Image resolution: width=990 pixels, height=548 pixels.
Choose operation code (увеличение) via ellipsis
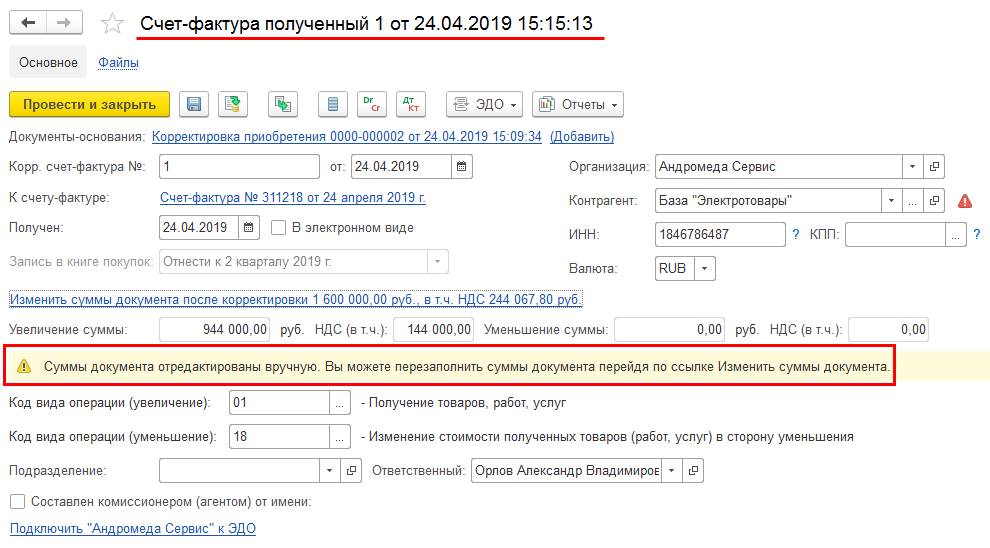point(340,403)
